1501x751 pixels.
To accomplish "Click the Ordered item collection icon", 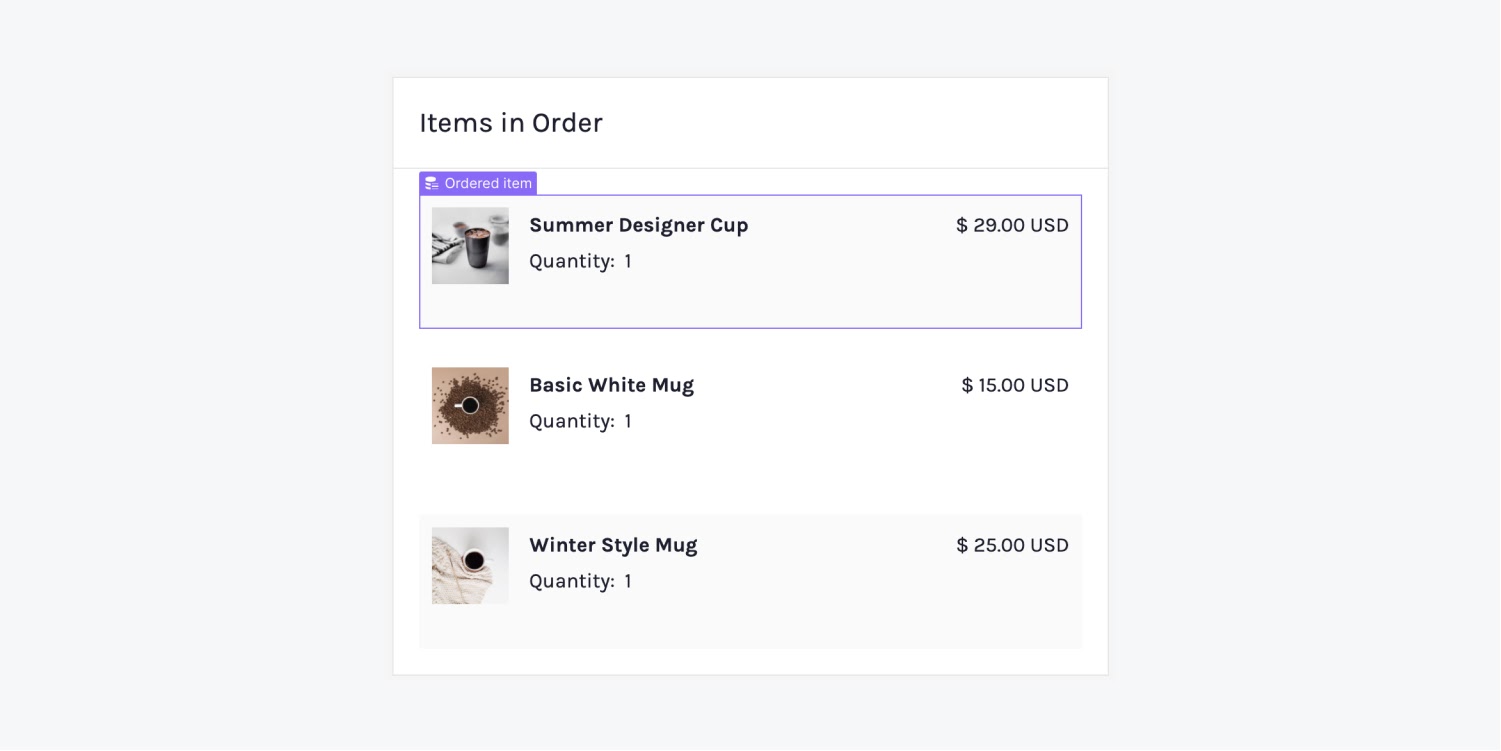I will pyautogui.click(x=432, y=184).
